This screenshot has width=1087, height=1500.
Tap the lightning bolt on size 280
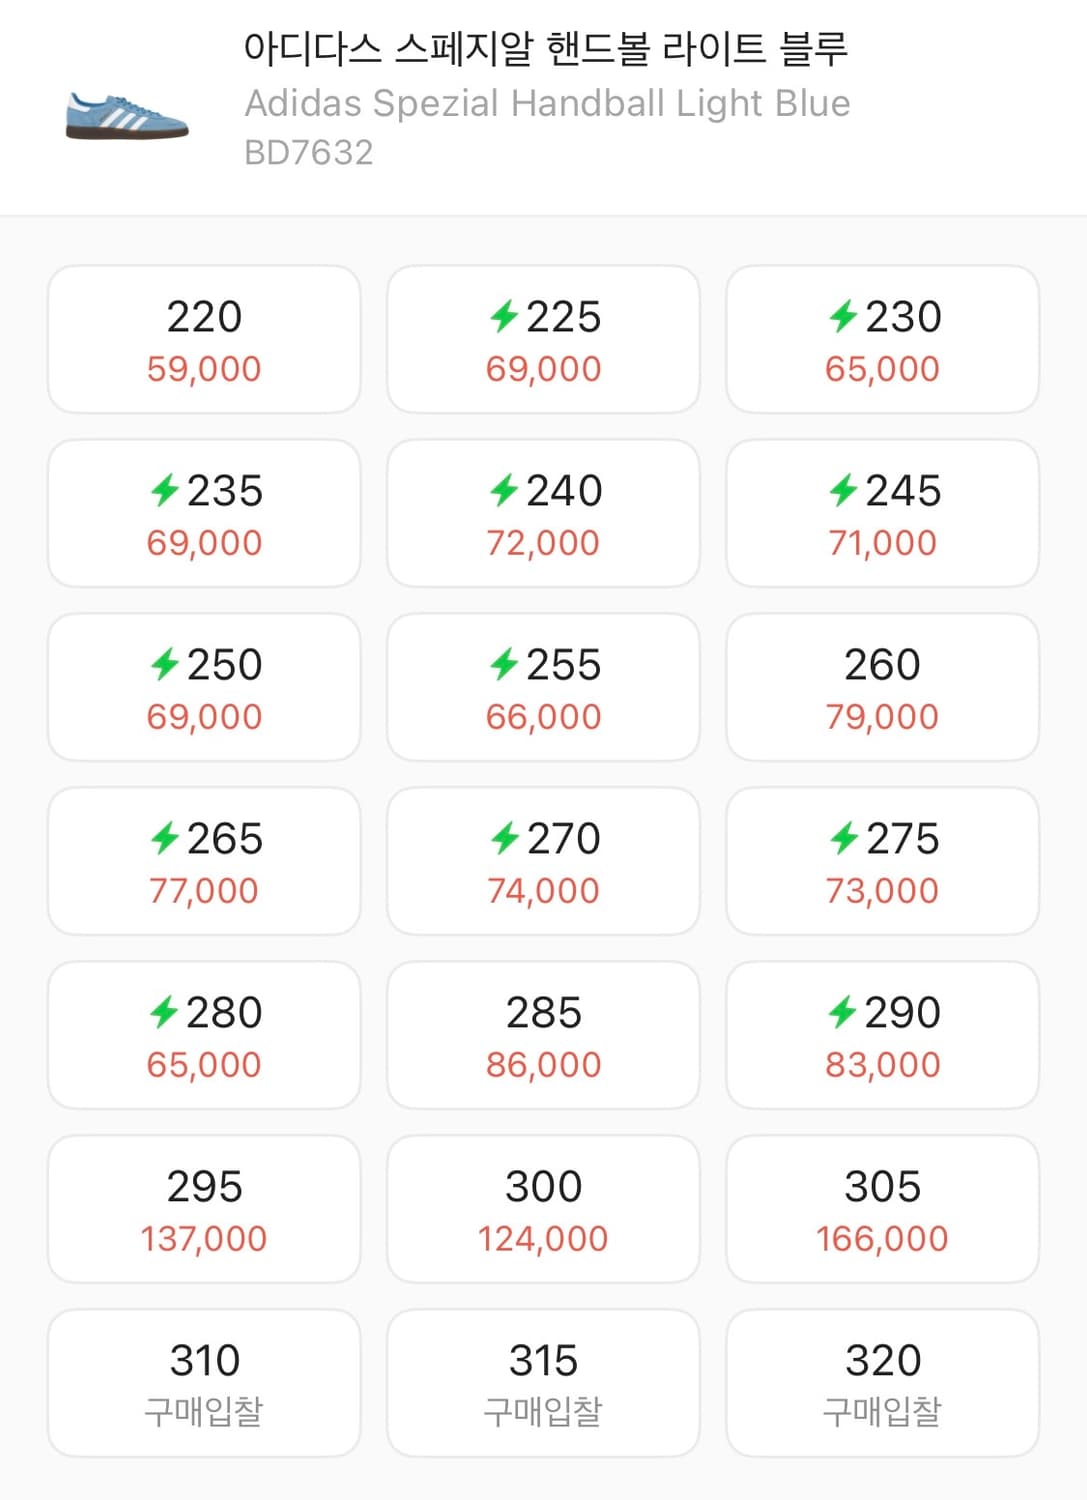click(164, 1013)
